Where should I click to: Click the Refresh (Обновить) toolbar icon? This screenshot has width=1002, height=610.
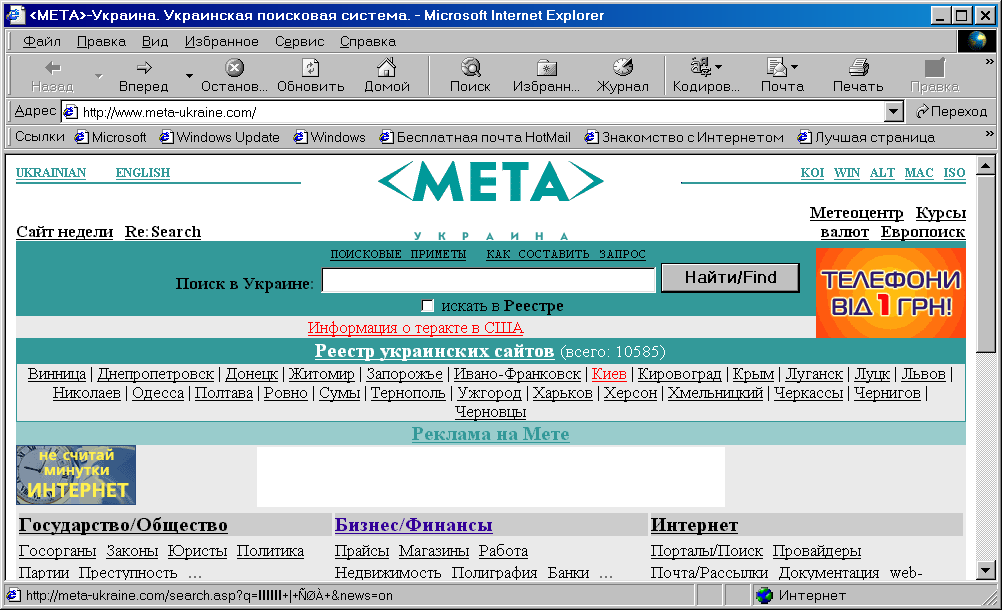coord(311,67)
